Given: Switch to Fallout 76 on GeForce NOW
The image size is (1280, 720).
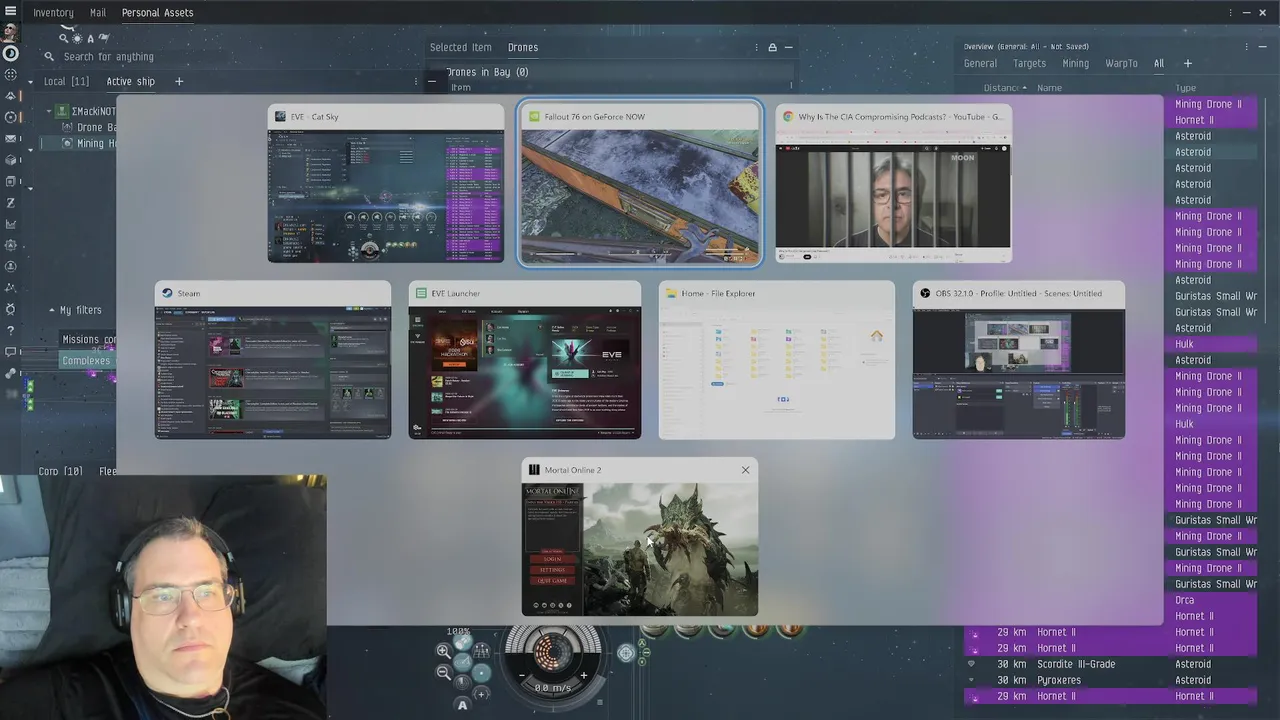Looking at the screenshot, I should coord(640,183).
